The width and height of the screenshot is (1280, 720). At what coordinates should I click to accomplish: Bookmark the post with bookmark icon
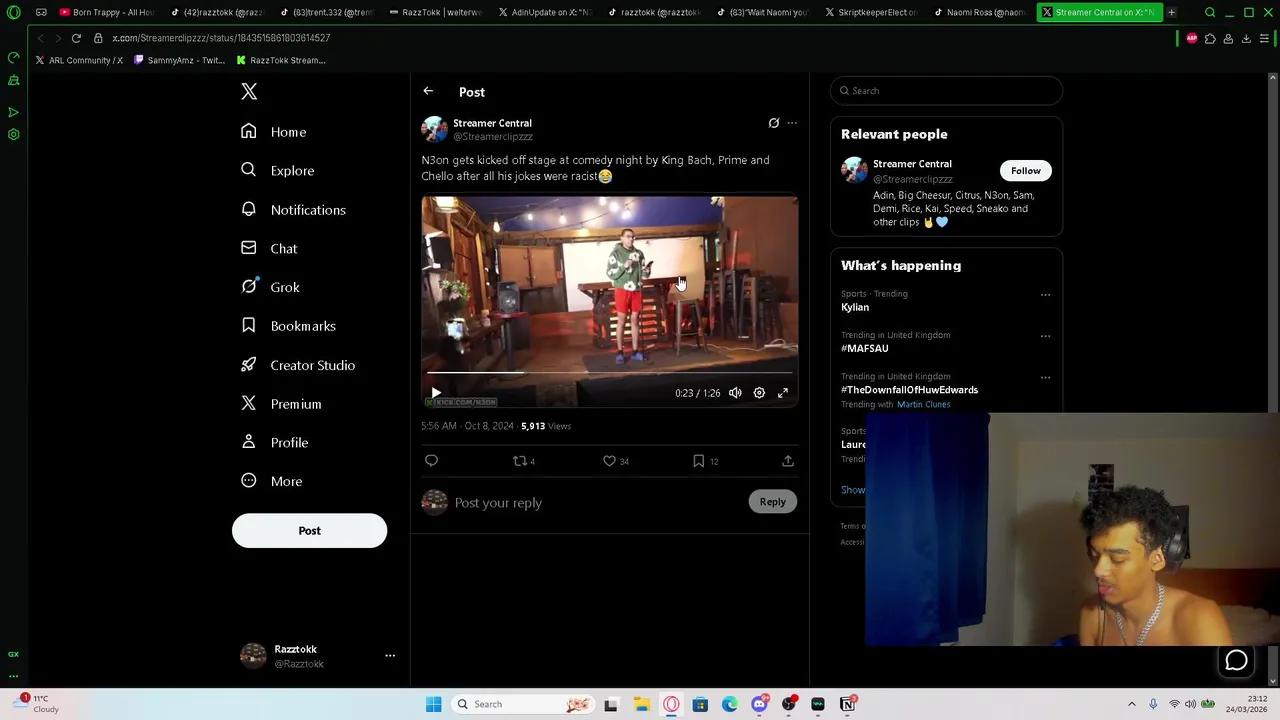point(699,461)
